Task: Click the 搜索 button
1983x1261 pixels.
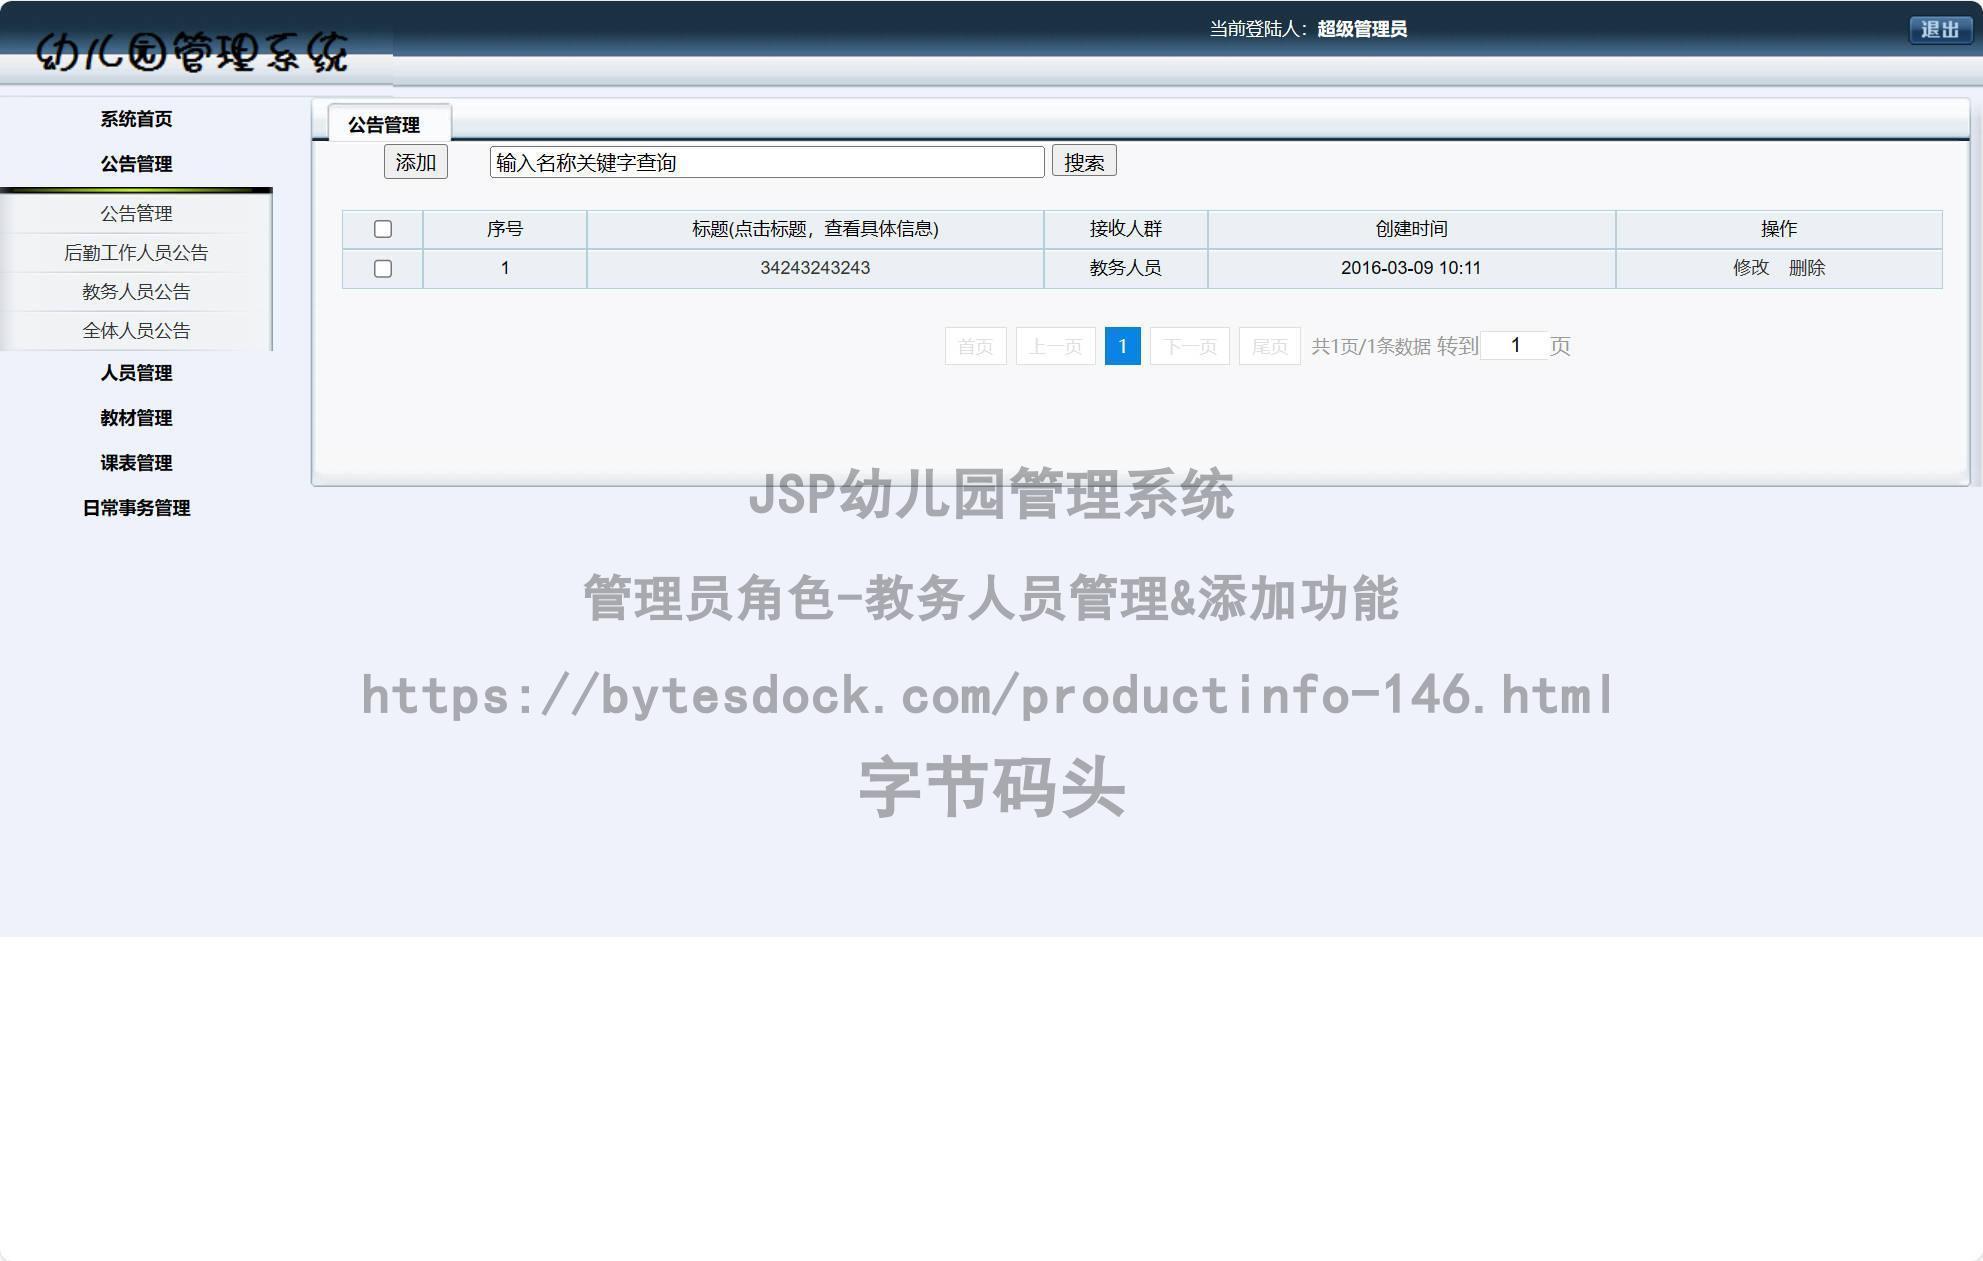Action: [x=1084, y=161]
